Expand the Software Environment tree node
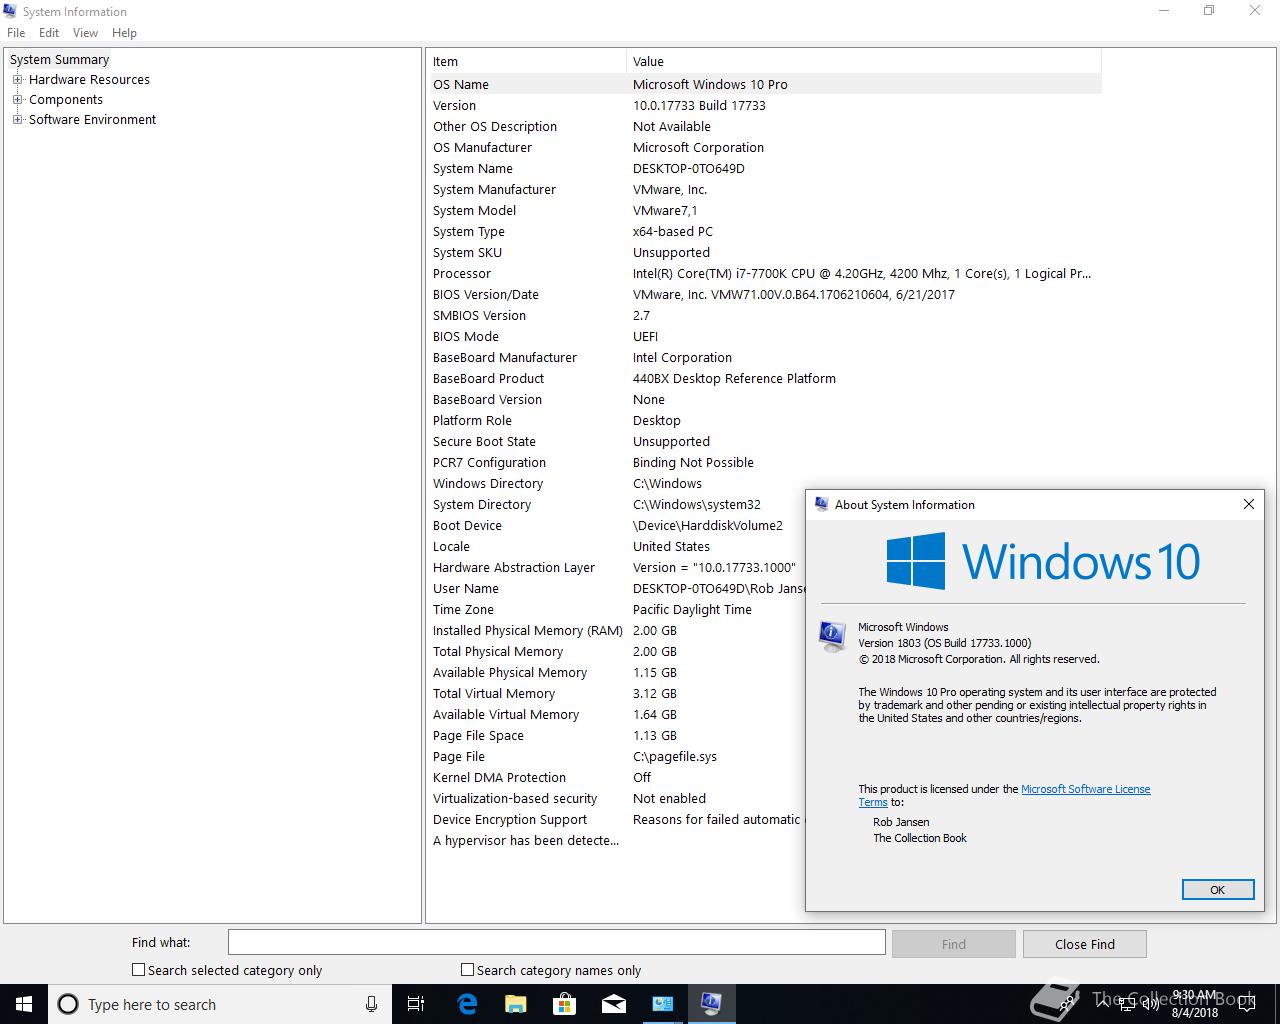The width and height of the screenshot is (1280, 1024). pyautogui.click(x=17, y=119)
